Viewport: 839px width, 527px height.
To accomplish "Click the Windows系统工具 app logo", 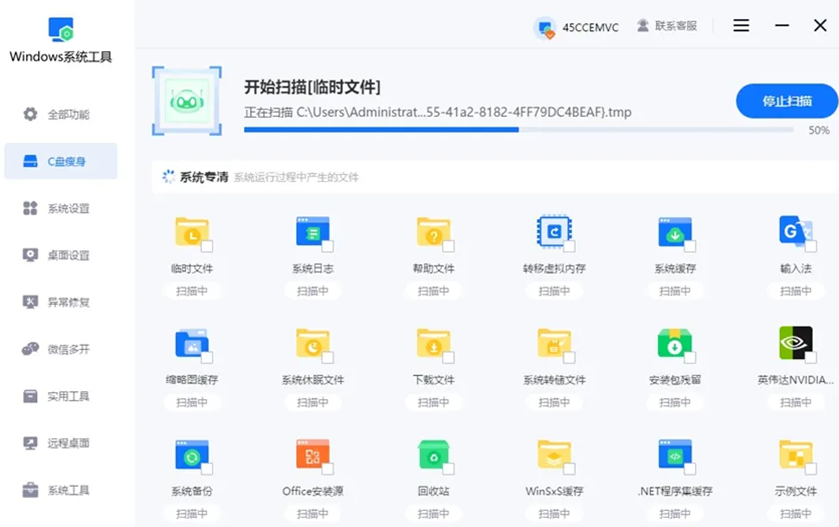I will [61, 29].
